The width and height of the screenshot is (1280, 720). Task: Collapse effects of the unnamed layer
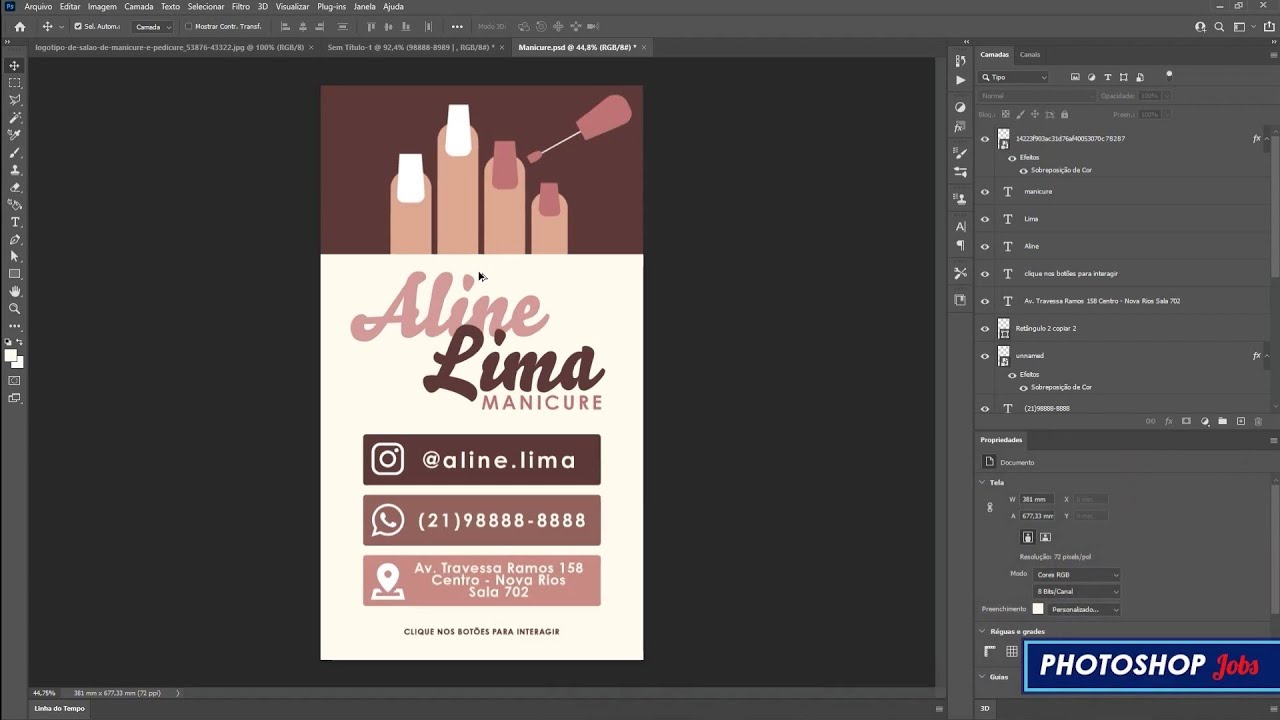[x=1267, y=356]
